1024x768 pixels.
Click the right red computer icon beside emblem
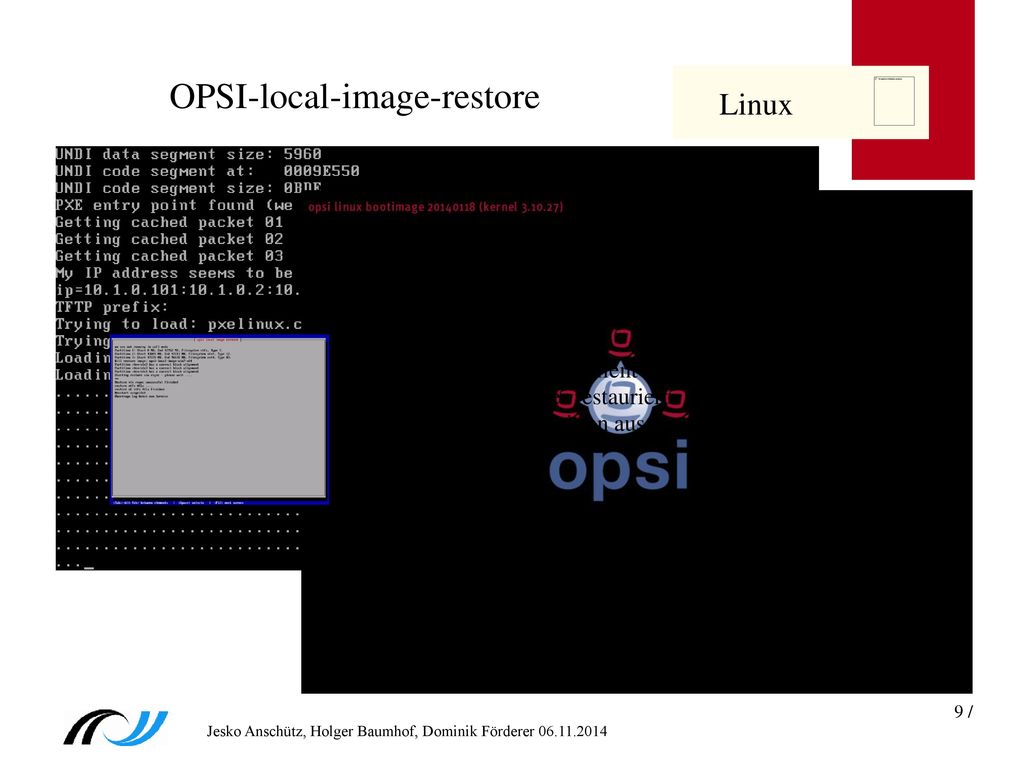pos(675,403)
